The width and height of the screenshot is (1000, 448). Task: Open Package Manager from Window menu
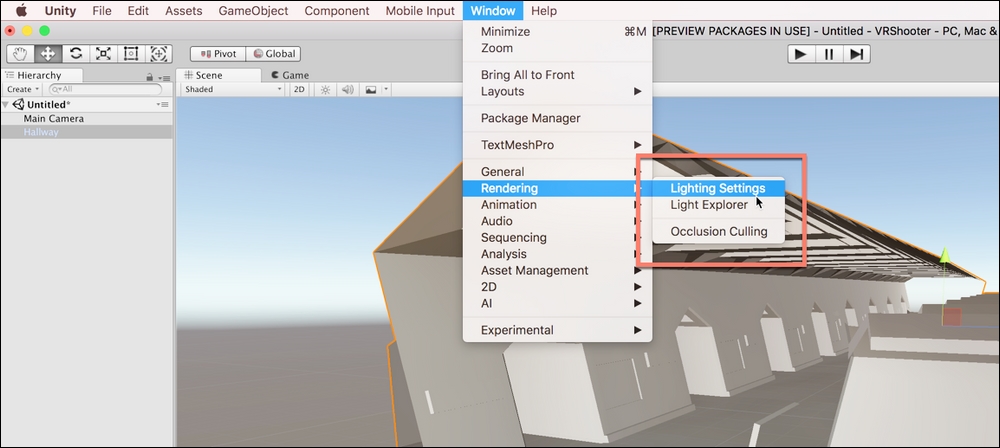tap(557, 119)
